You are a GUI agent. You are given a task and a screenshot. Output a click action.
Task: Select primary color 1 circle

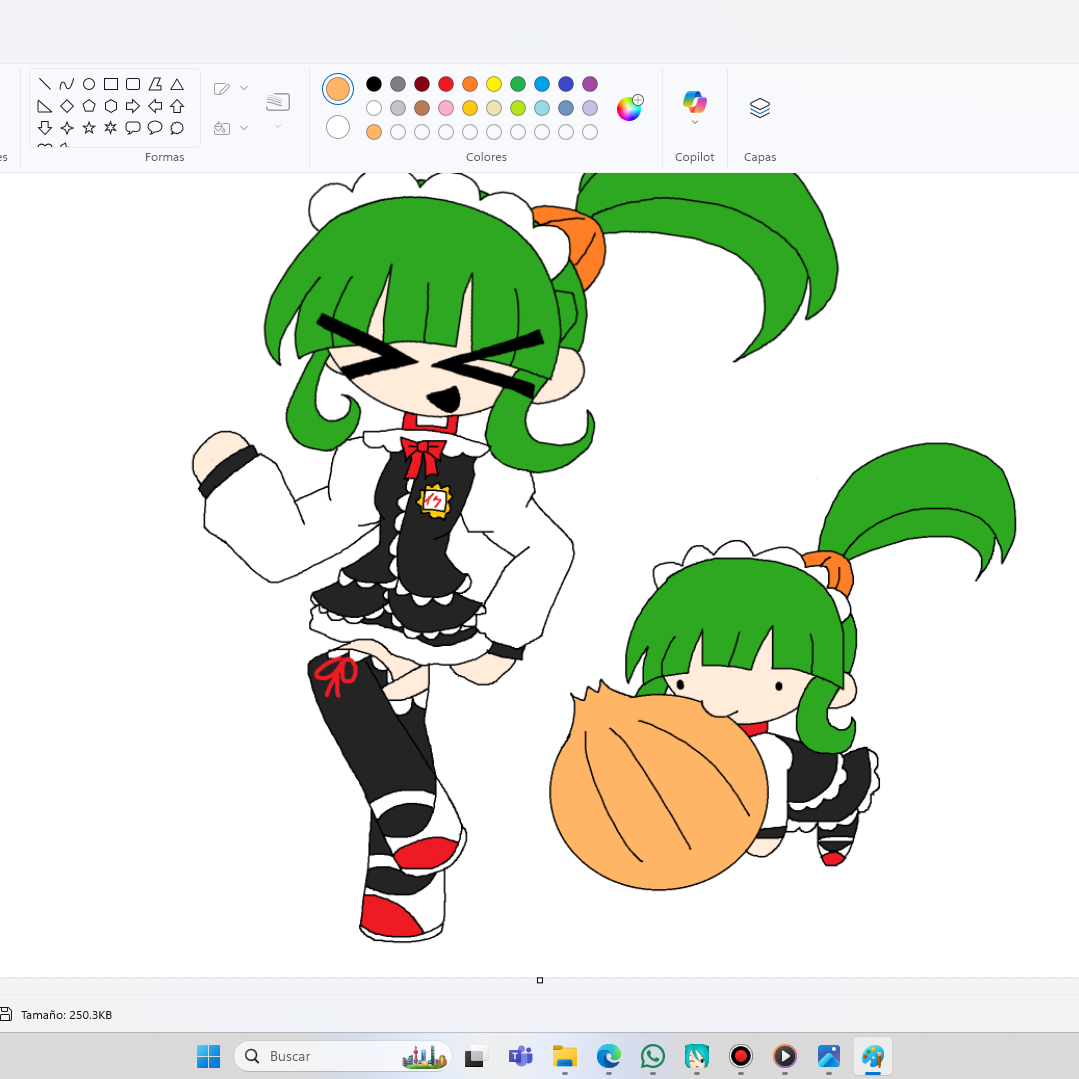pyautogui.click(x=338, y=89)
